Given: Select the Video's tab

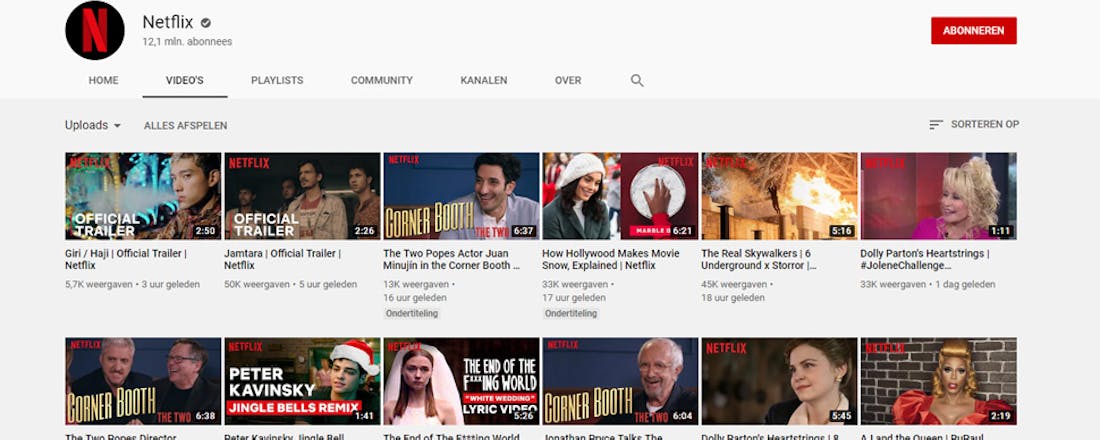Looking at the screenshot, I should pos(185,81).
